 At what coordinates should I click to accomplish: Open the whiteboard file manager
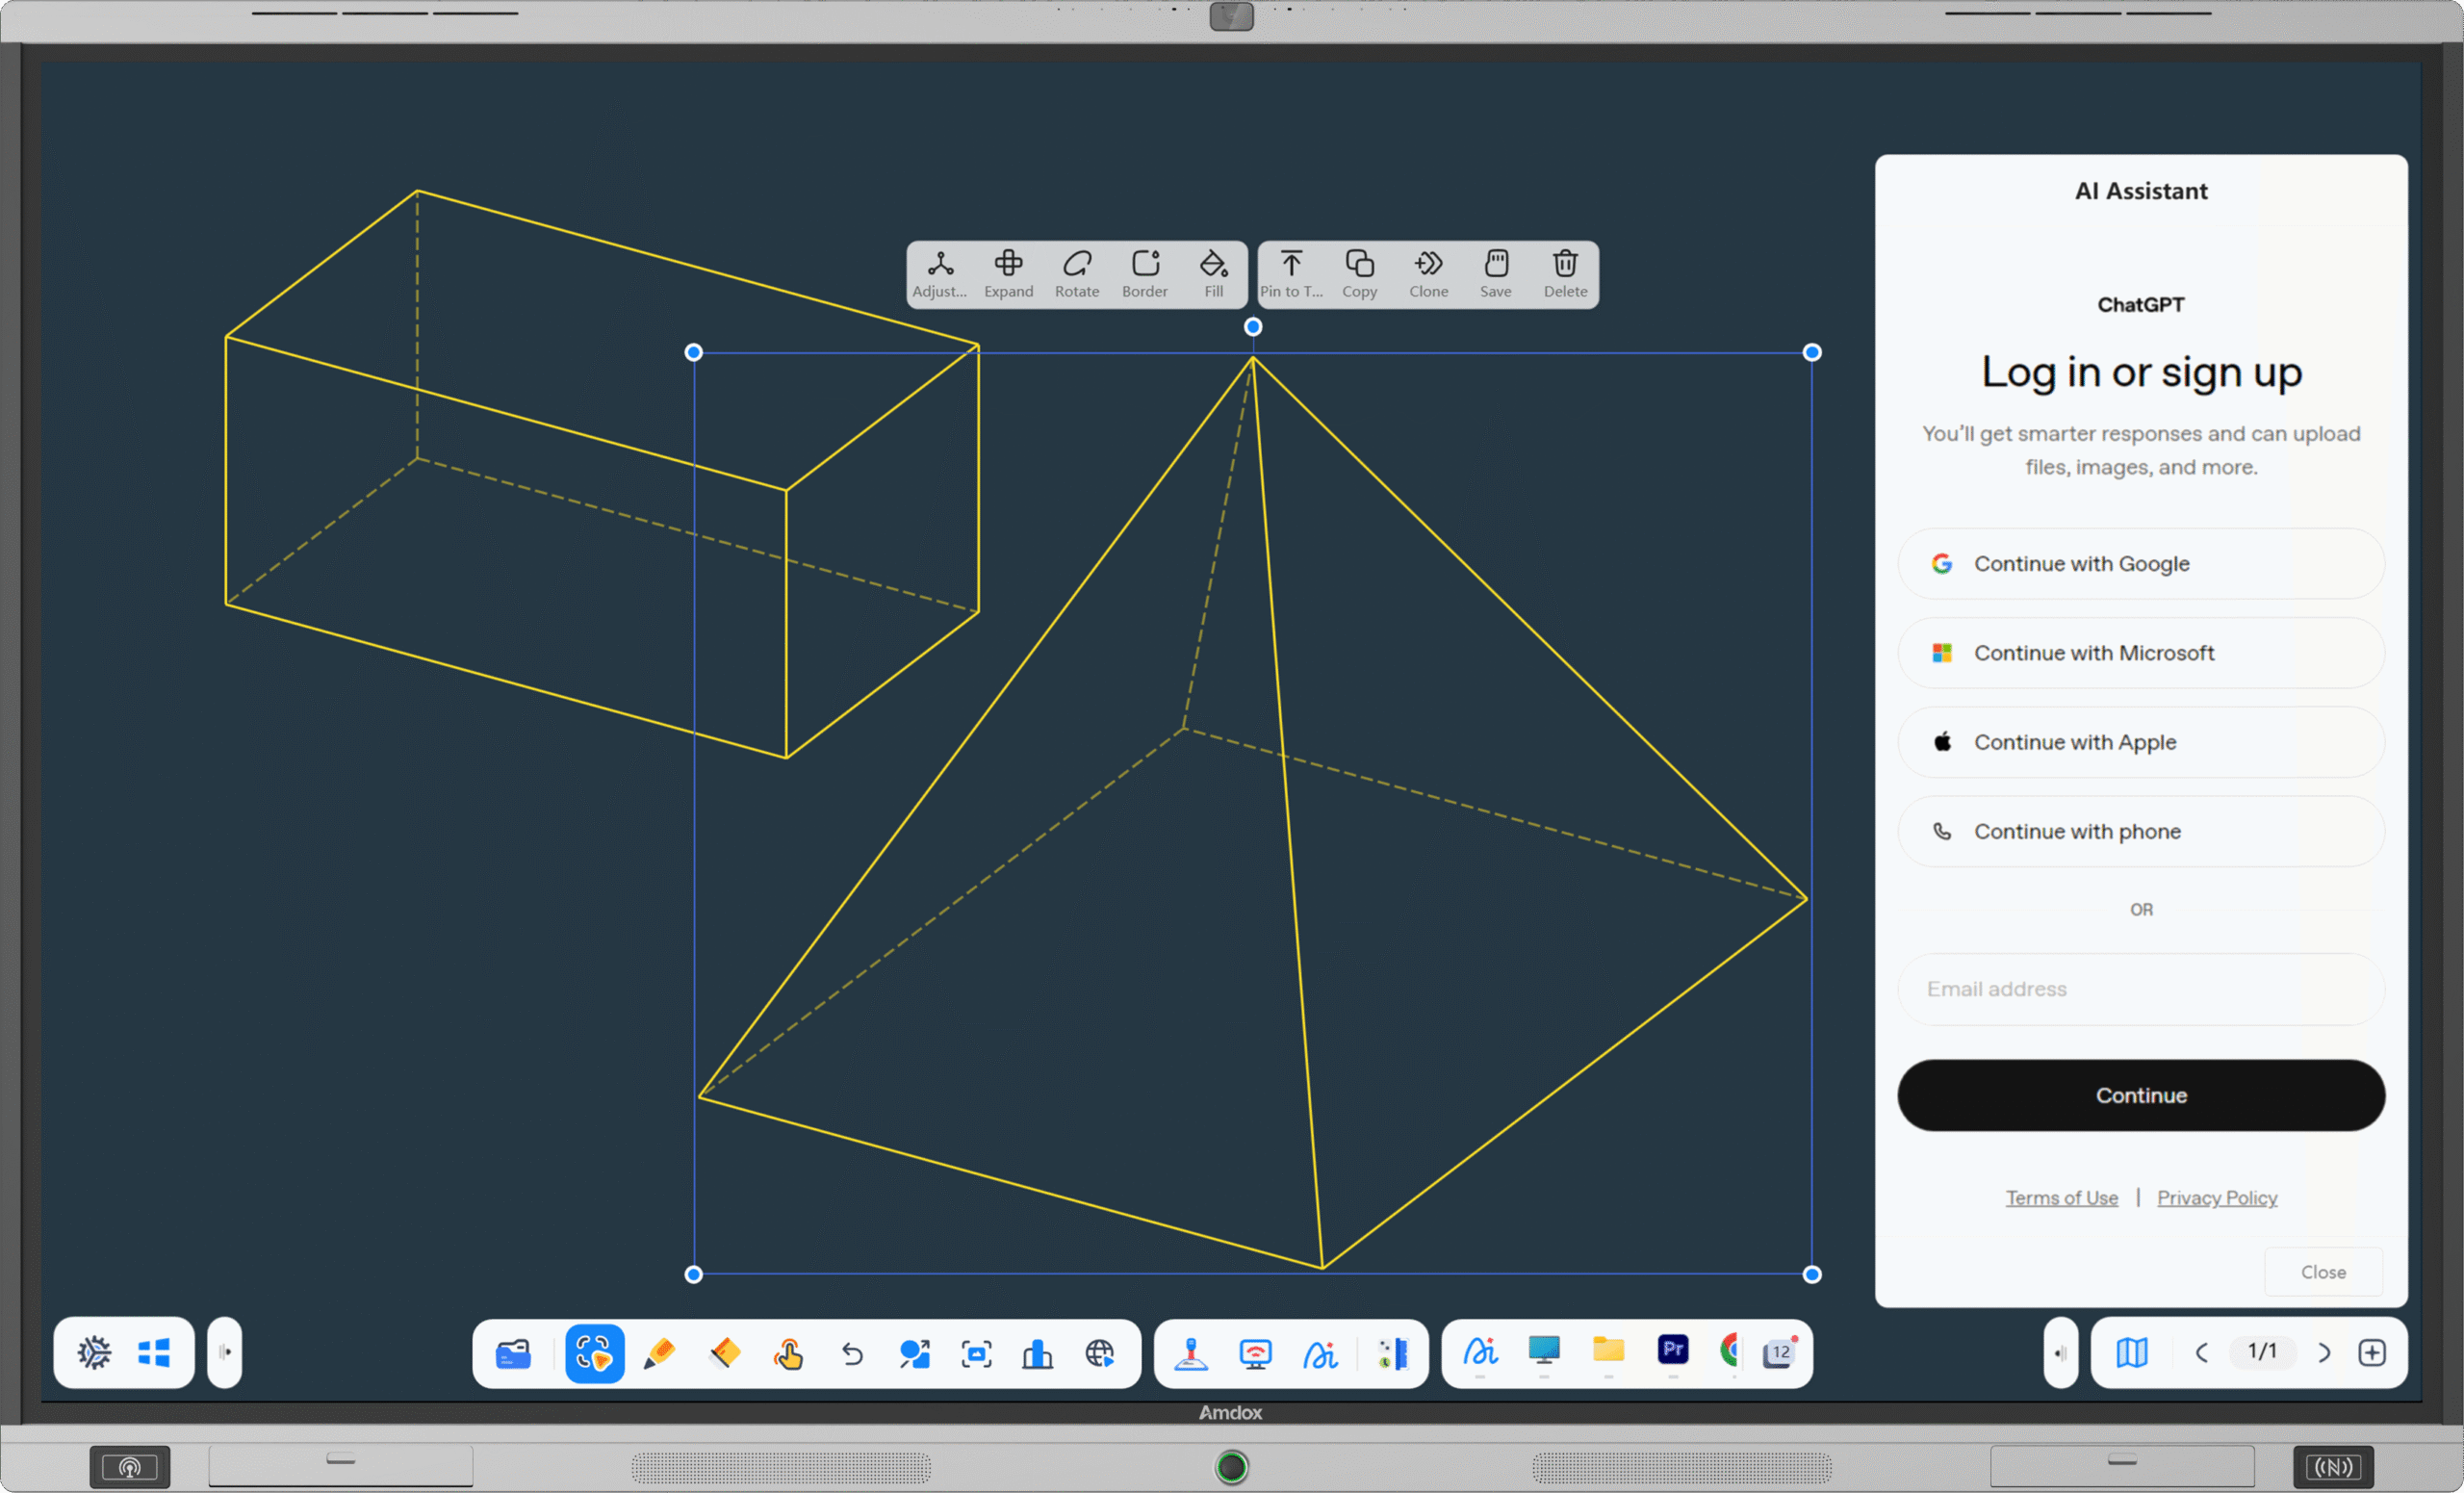(x=513, y=1354)
